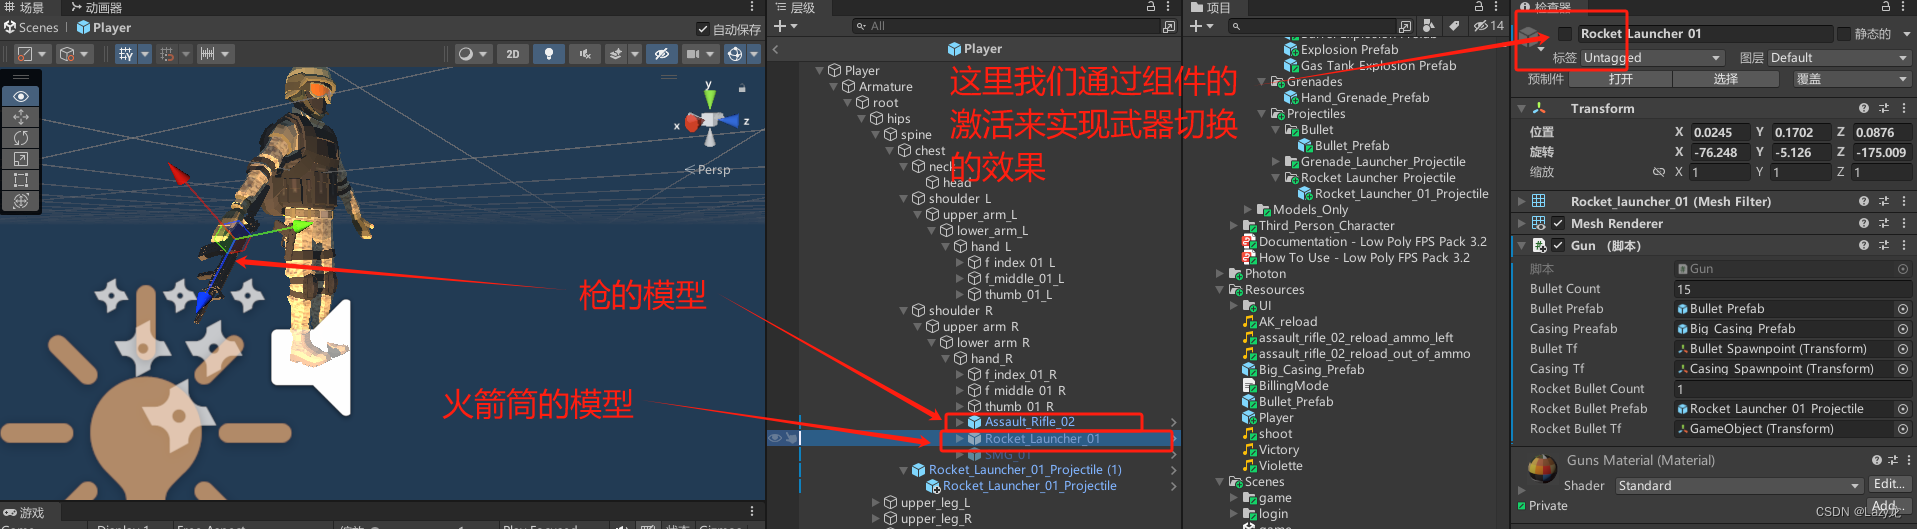Click the Gizmos sphere icon
Screen dimensions: 1917x529
click(735, 54)
